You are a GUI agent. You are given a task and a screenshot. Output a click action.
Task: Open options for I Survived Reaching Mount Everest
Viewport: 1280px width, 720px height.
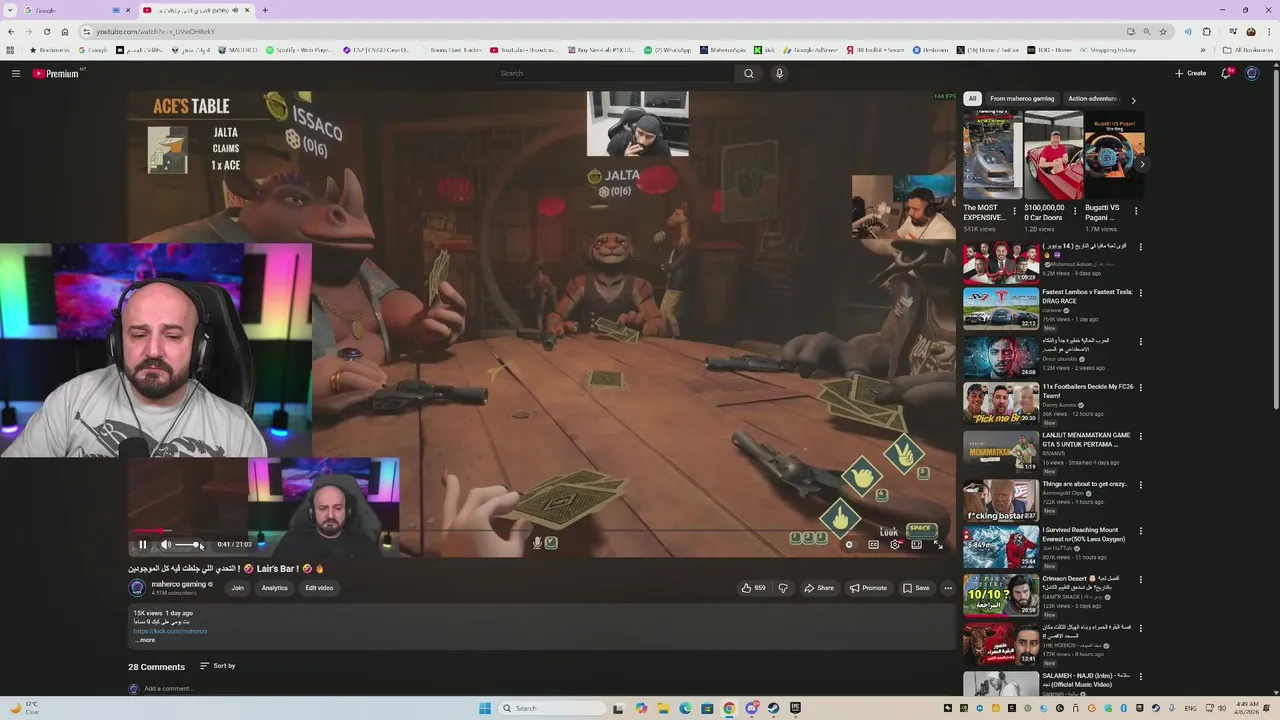click(x=1140, y=531)
